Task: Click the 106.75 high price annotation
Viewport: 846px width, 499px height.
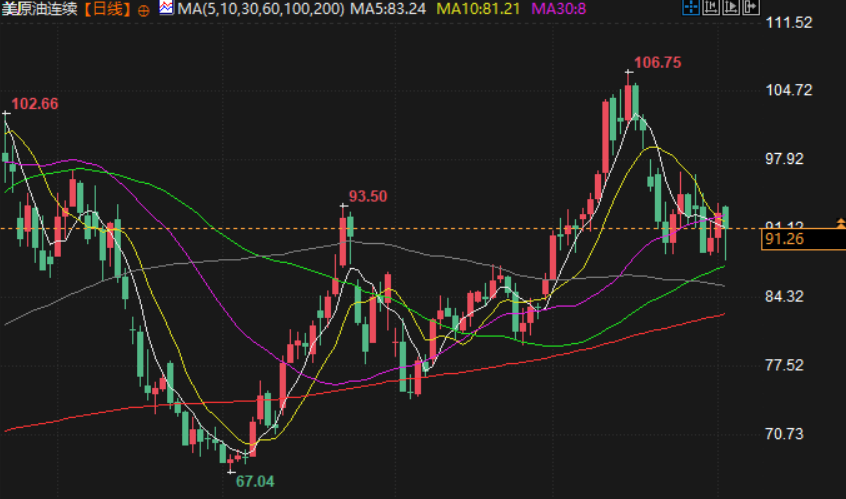Action: [658, 63]
